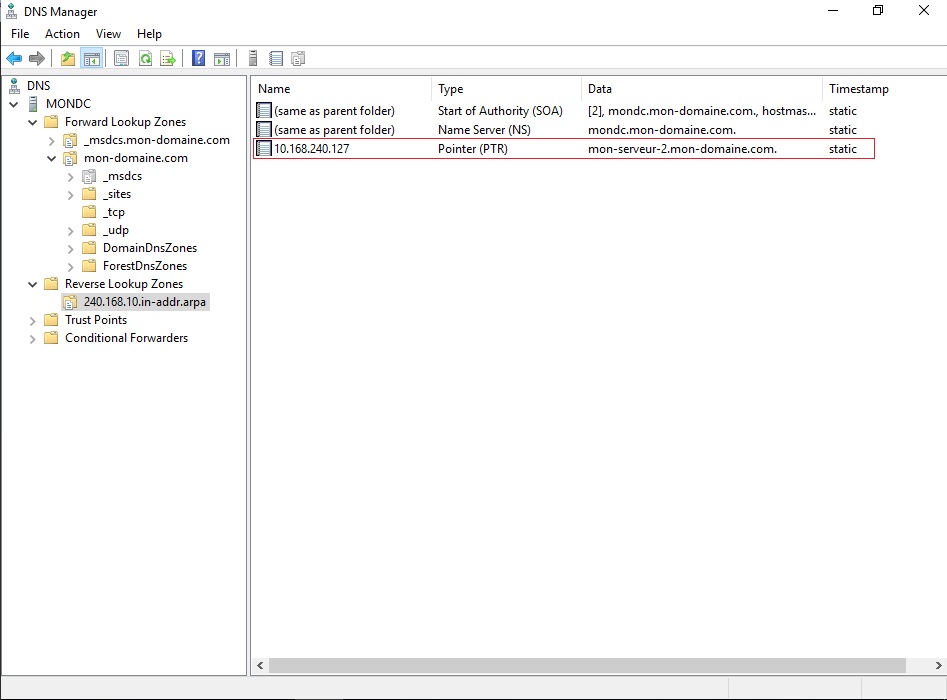Sort by Data column header
This screenshot has width=947, height=700.
(x=701, y=89)
